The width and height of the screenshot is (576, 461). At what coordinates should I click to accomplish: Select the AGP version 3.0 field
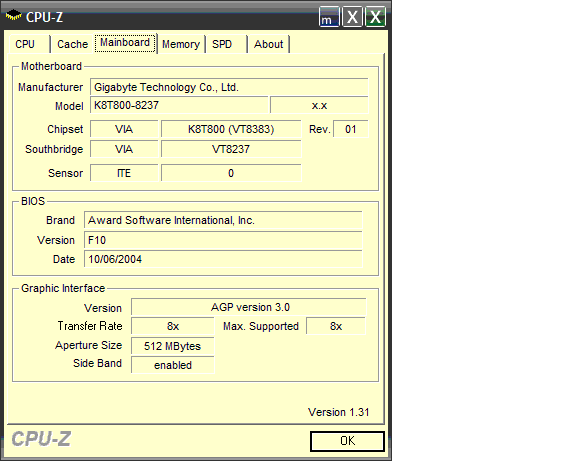point(248,307)
